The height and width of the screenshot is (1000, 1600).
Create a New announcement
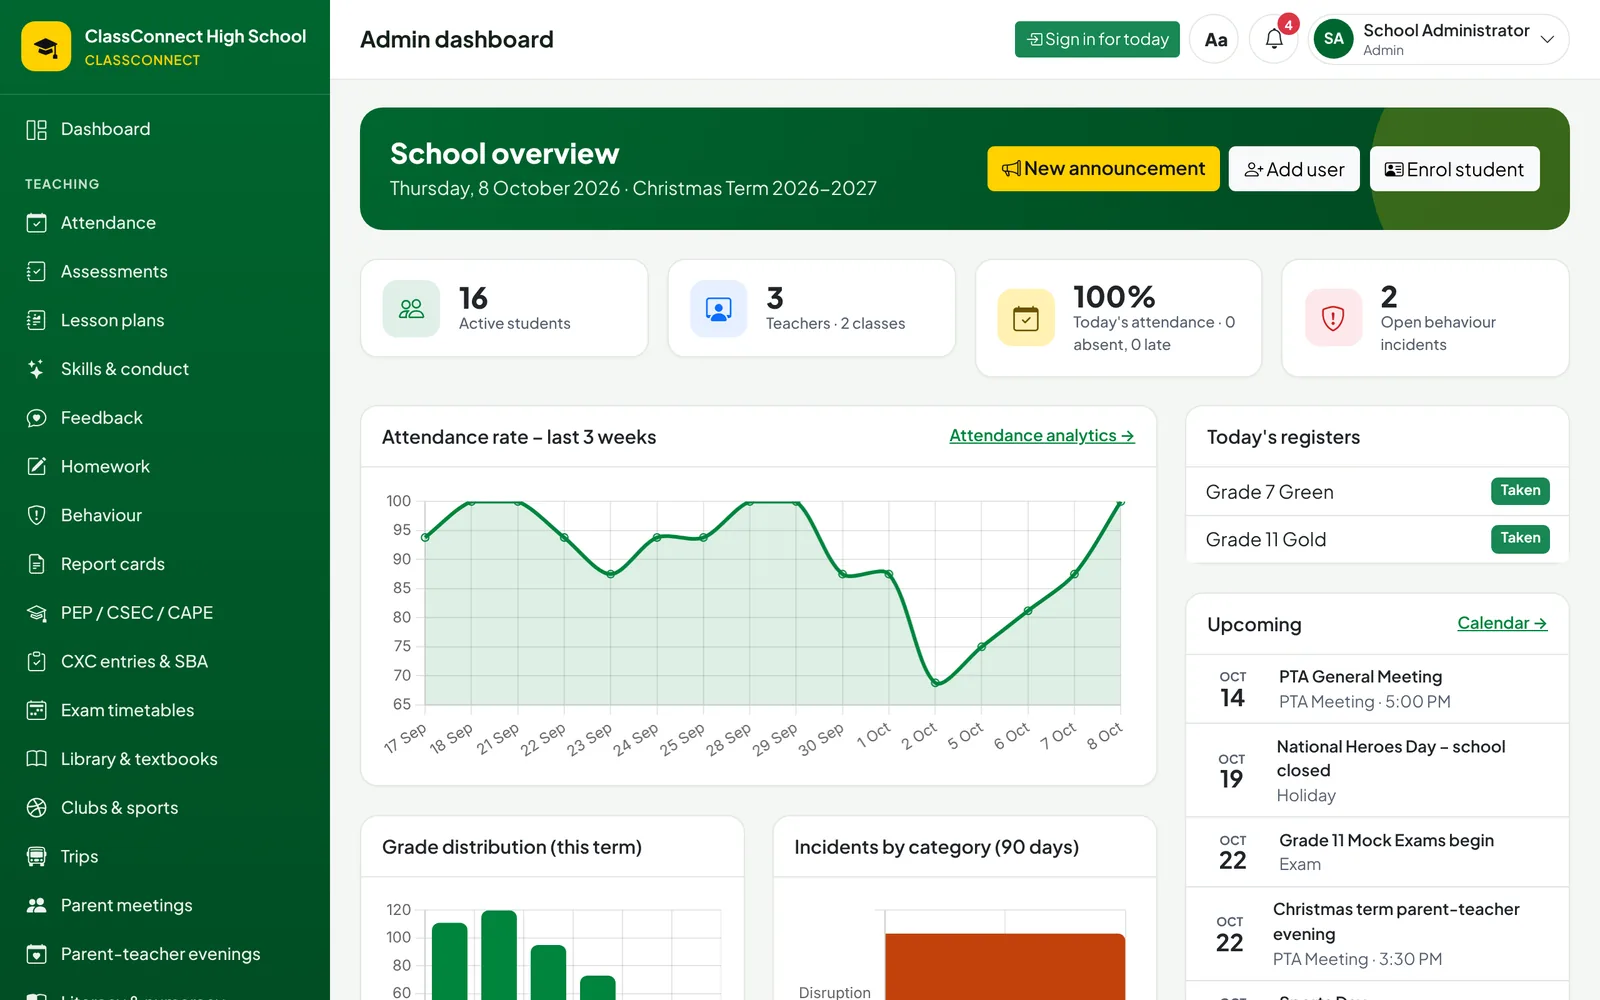pyautogui.click(x=1103, y=169)
